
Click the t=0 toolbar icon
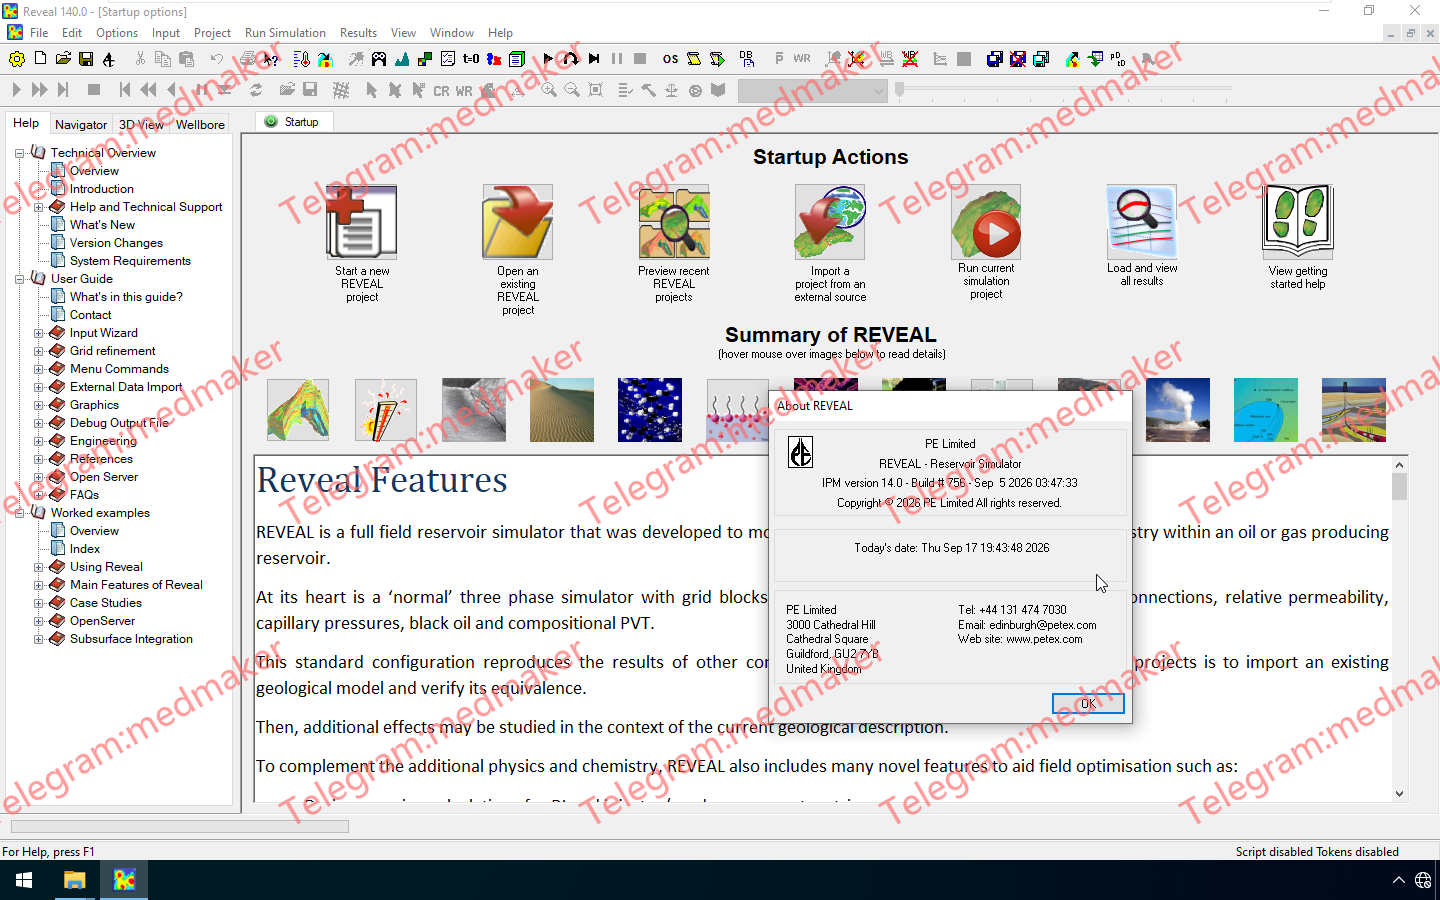tap(471, 59)
